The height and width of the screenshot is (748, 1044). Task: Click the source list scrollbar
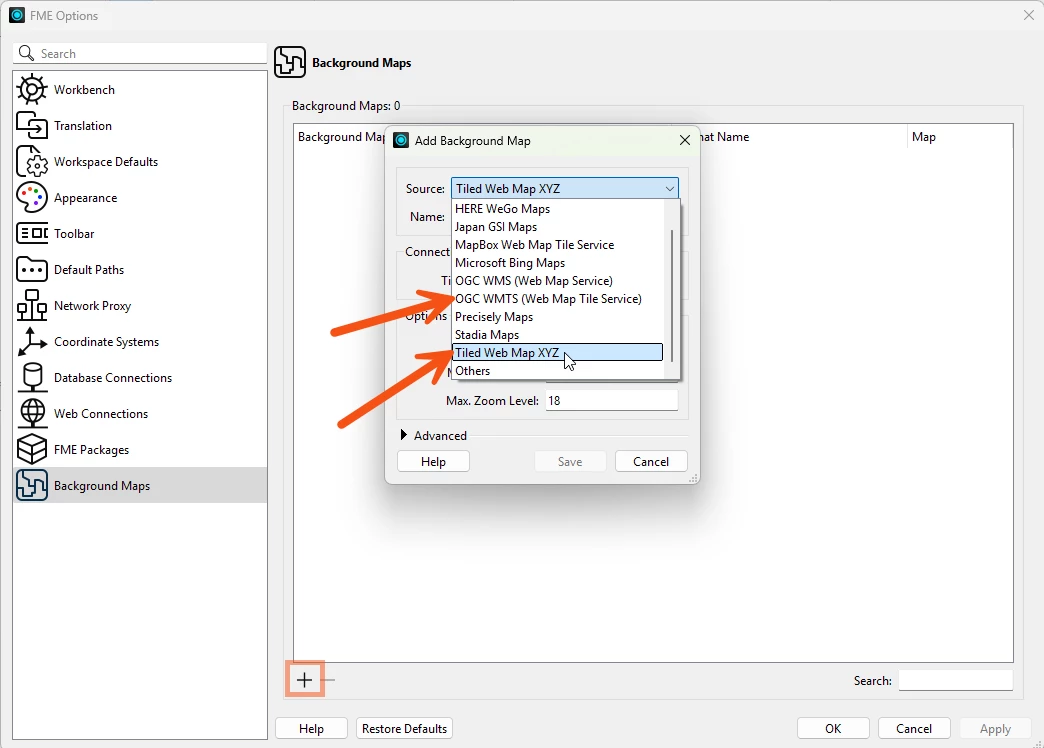click(672, 295)
